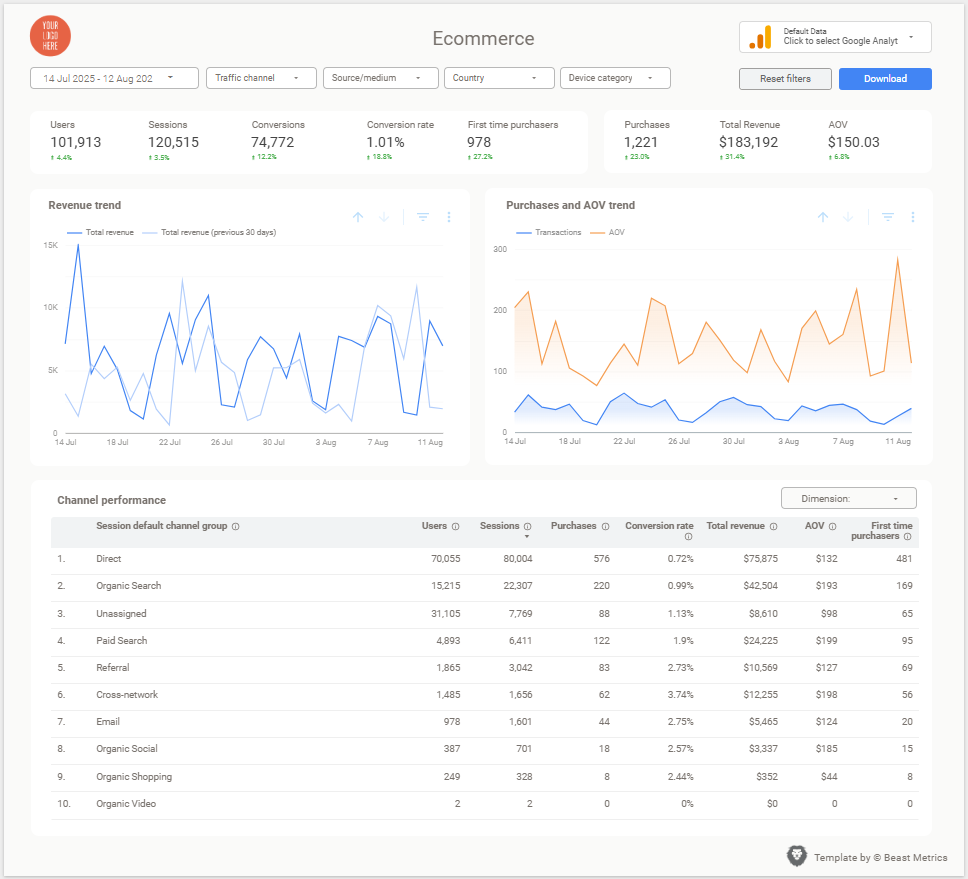Click drill down arrow on Purchases and AOV chart
The image size is (968, 879).
[848, 217]
